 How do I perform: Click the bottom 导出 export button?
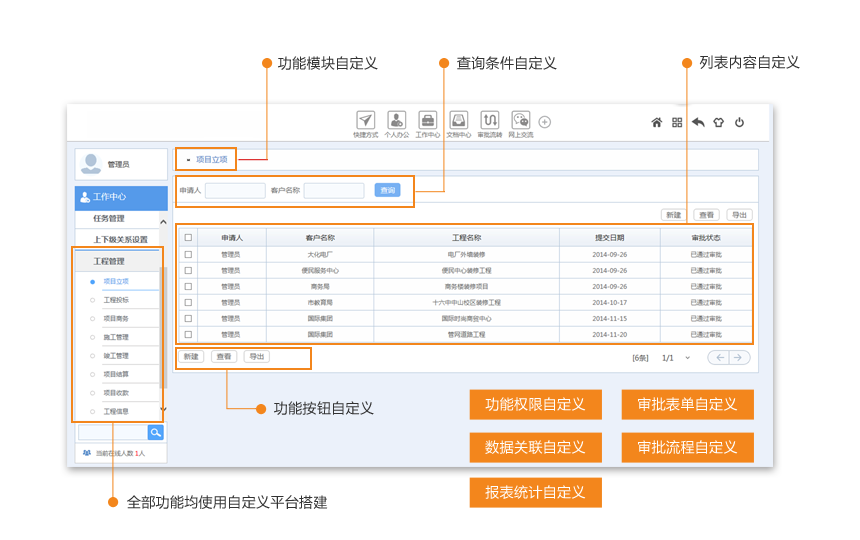[x=257, y=356]
